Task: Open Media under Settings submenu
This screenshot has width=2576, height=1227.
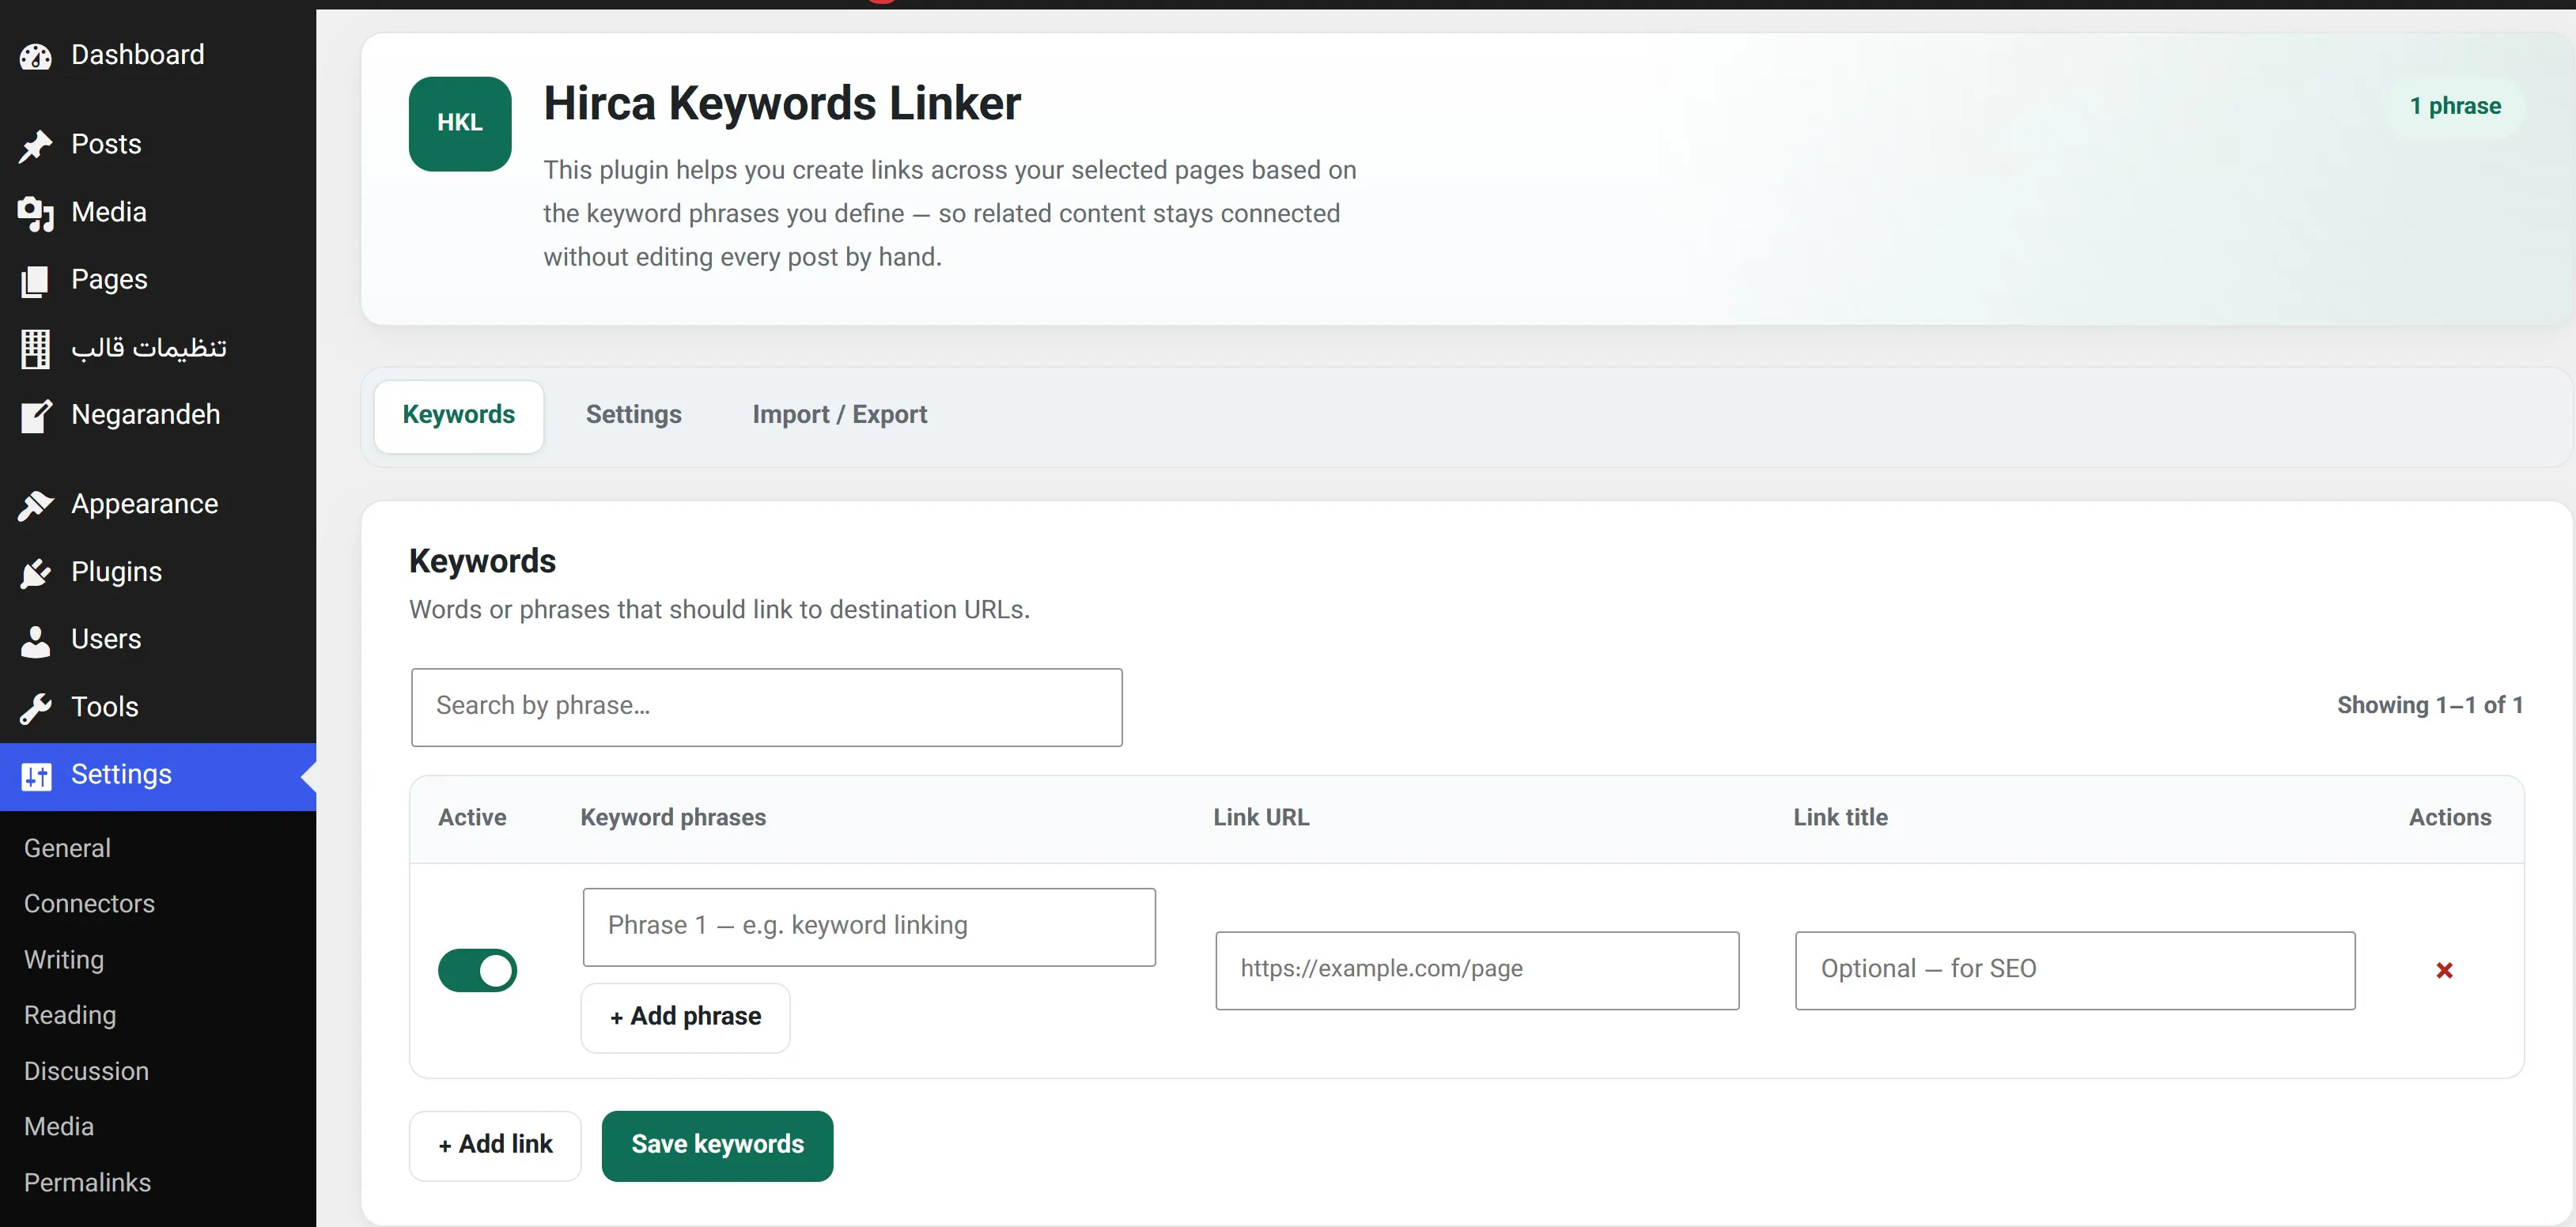Action: tap(59, 1127)
